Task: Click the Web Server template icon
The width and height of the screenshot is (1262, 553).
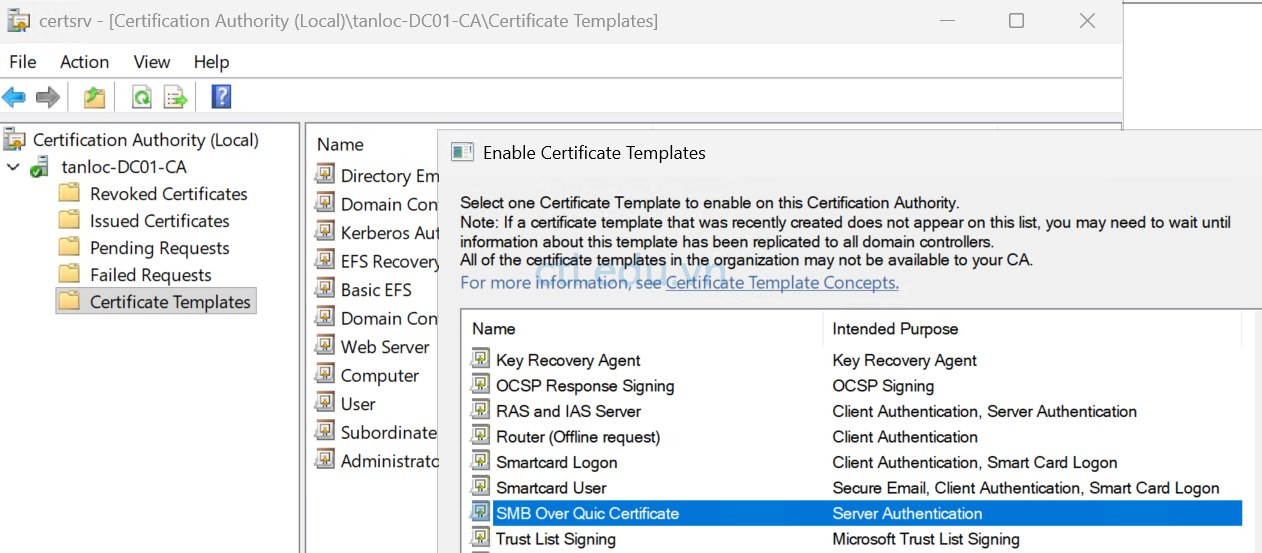Action: 324,346
